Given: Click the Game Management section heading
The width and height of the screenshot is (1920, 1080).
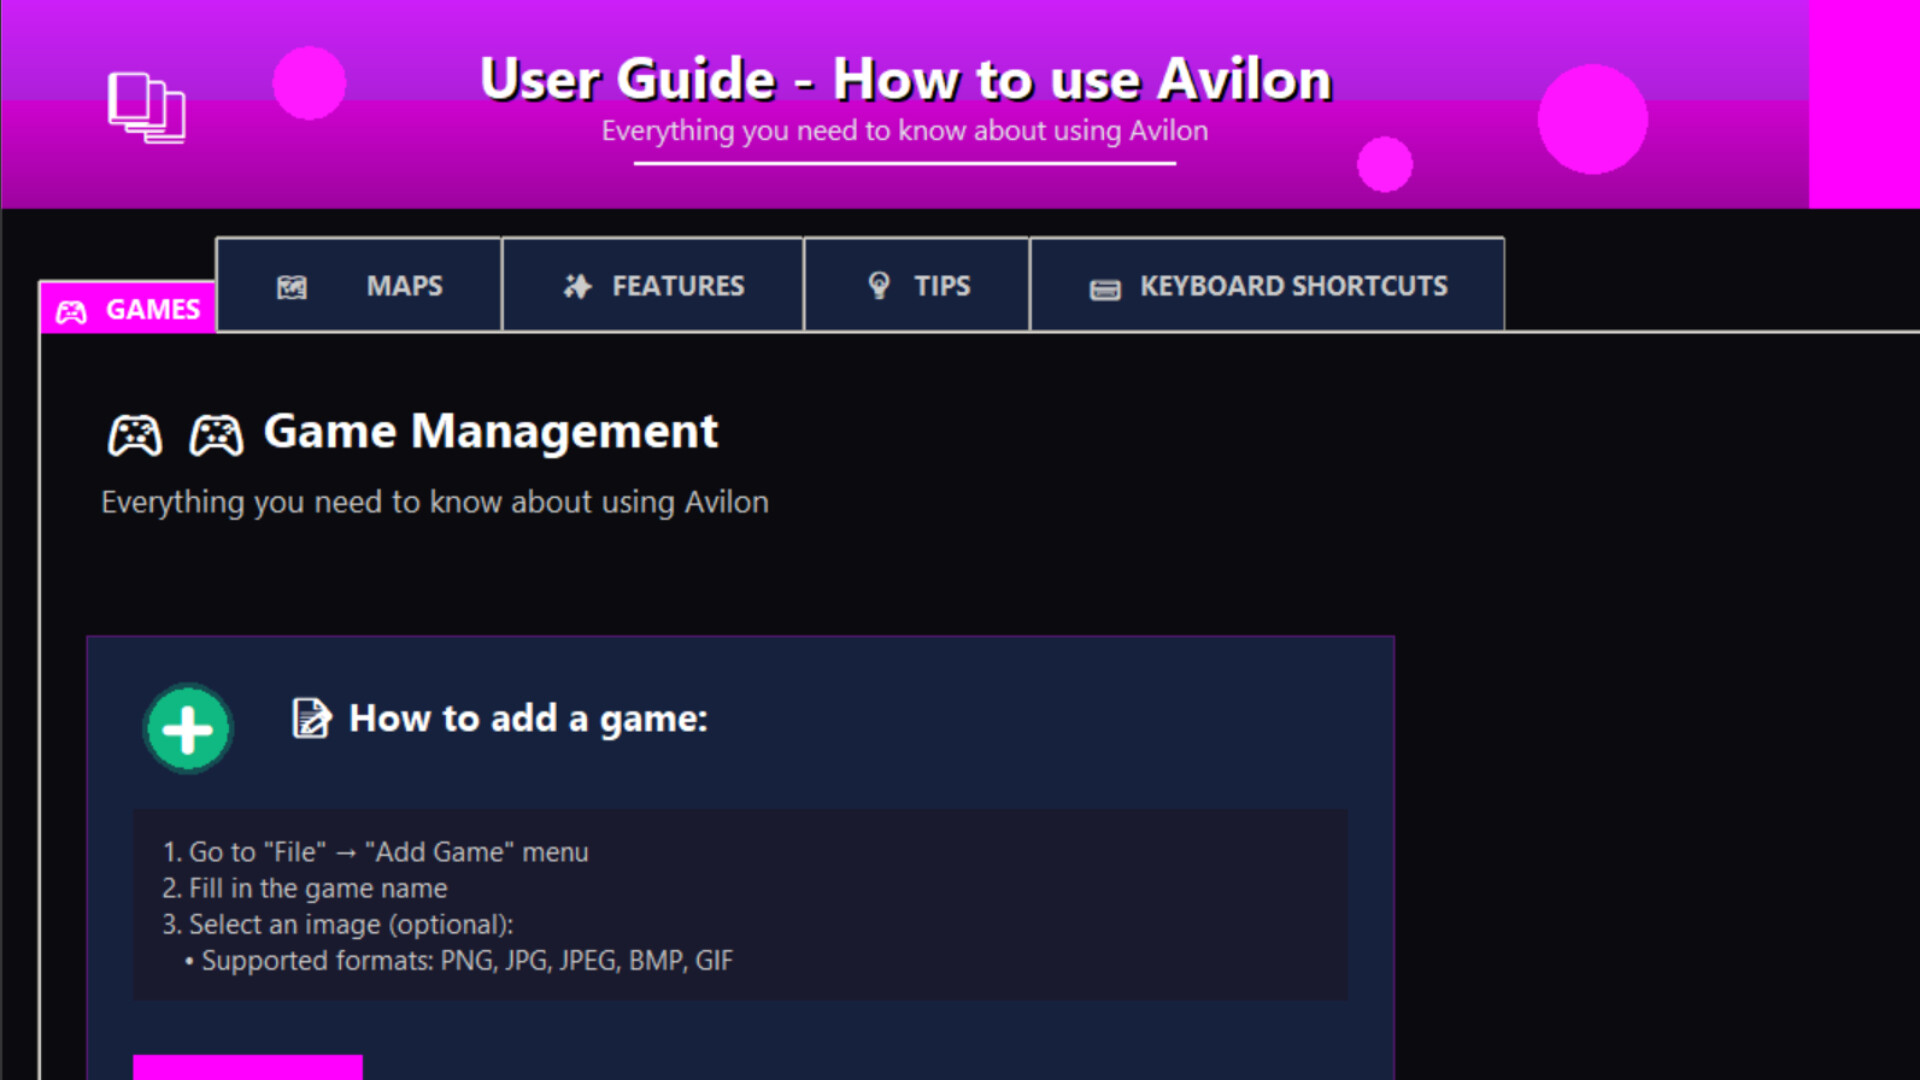Looking at the screenshot, I should [x=489, y=432].
